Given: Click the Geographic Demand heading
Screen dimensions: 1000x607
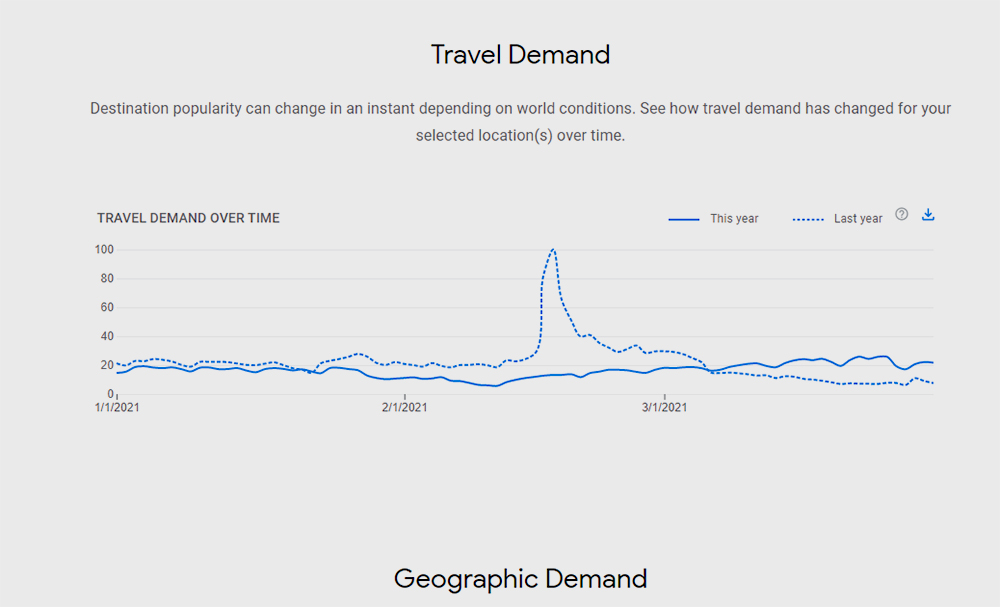Looking at the screenshot, I should point(520,578).
